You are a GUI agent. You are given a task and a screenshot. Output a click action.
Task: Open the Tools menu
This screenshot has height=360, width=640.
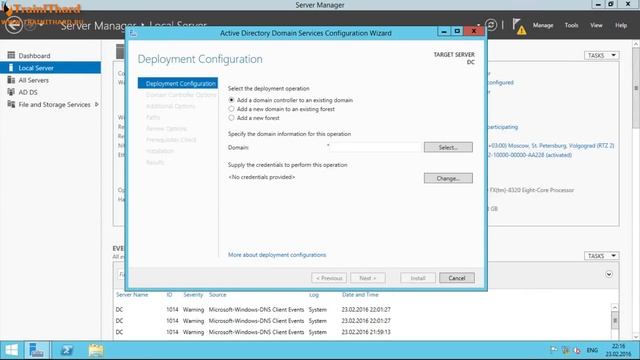(x=571, y=25)
